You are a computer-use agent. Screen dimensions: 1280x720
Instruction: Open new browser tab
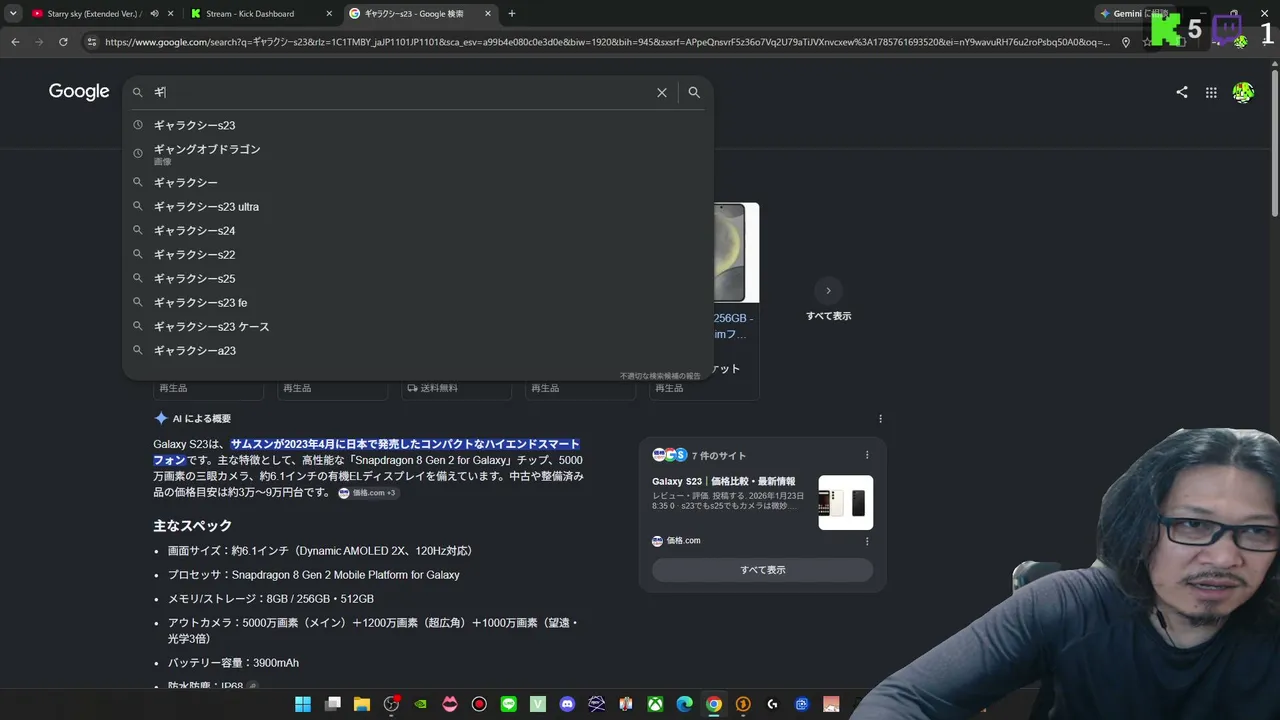(512, 14)
